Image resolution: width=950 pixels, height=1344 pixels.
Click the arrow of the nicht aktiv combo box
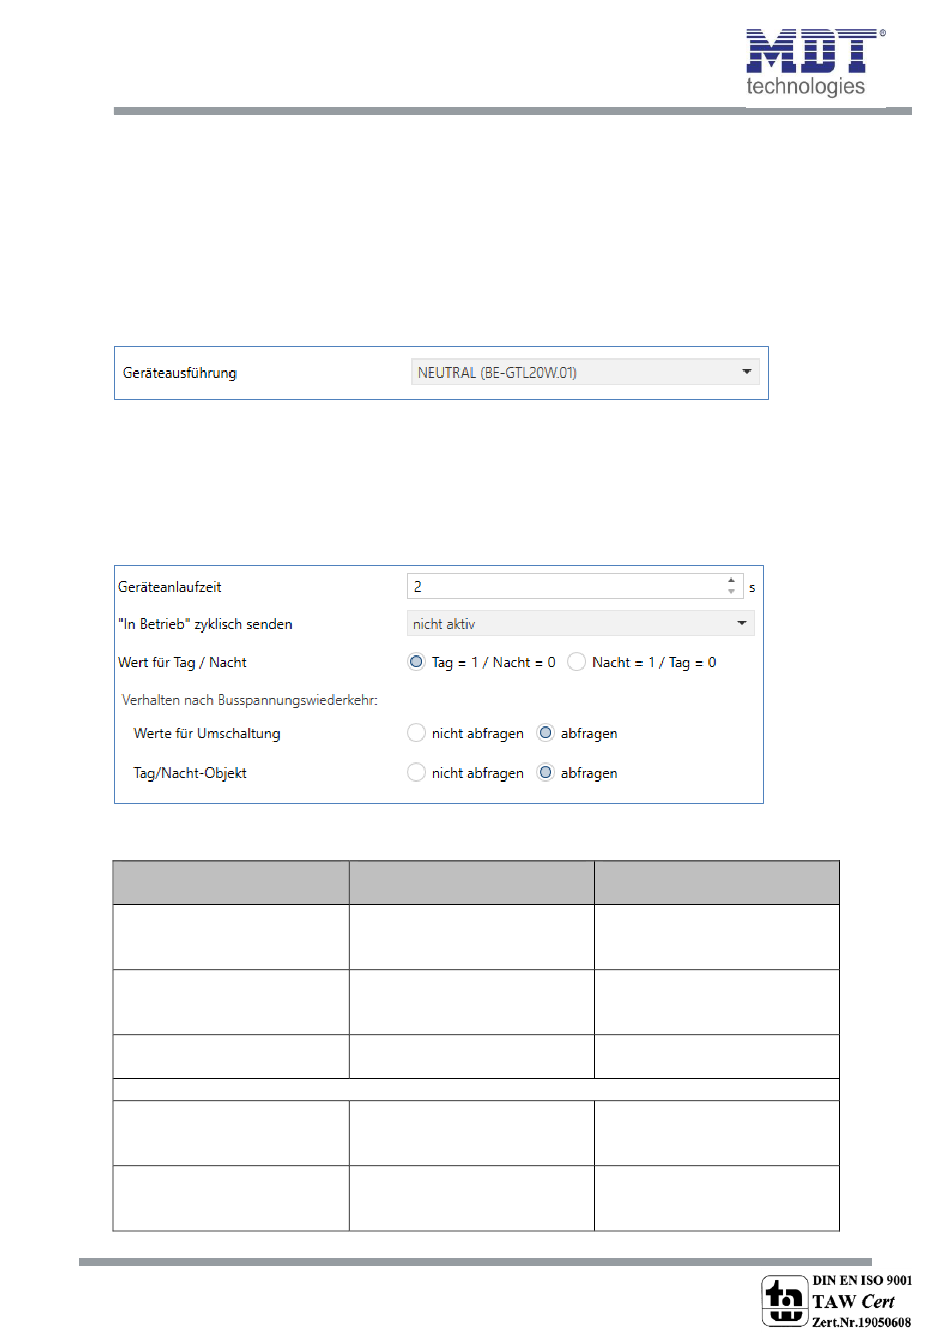(x=742, y=623)
